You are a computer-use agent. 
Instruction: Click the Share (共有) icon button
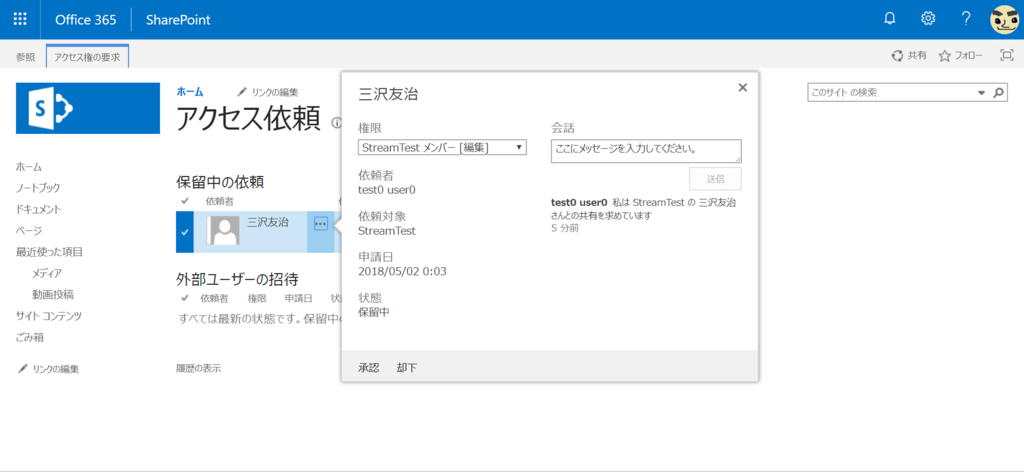[x=909, y=56]
